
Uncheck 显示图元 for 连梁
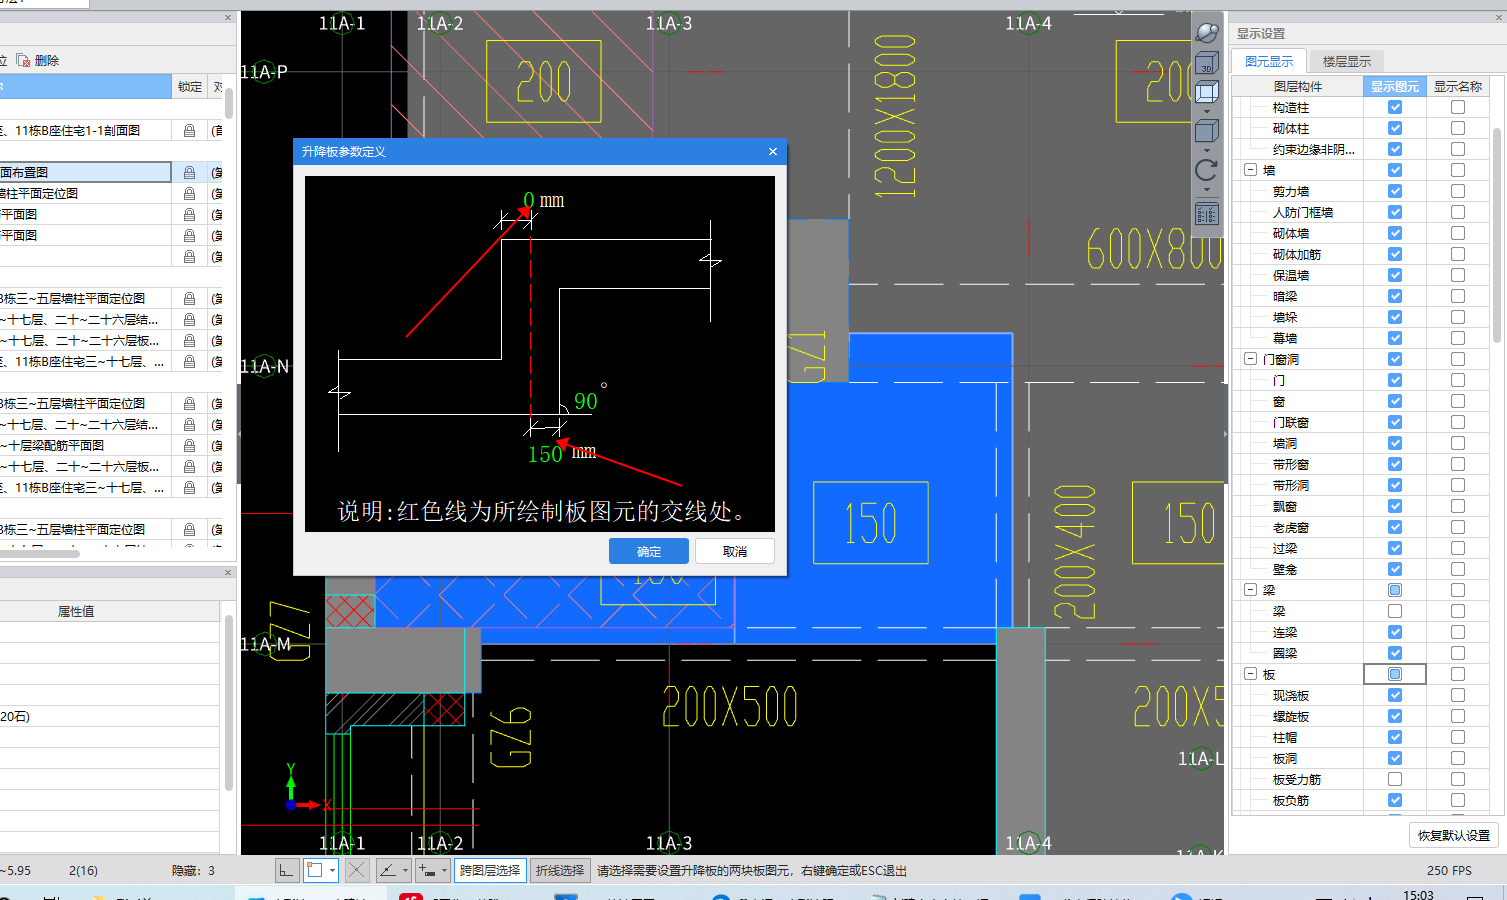click(x=1395, y=632)
